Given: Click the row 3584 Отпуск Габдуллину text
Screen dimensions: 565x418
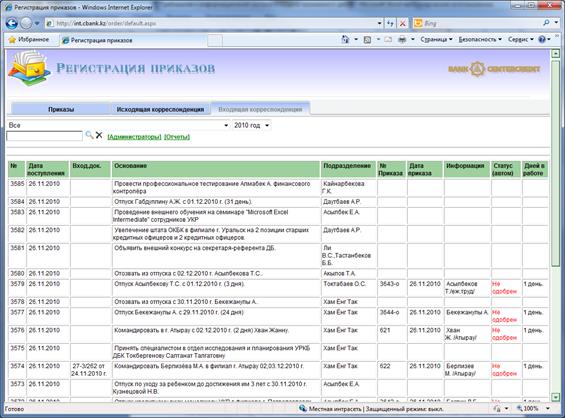Looking at the screenshot, I should point(183,202).
